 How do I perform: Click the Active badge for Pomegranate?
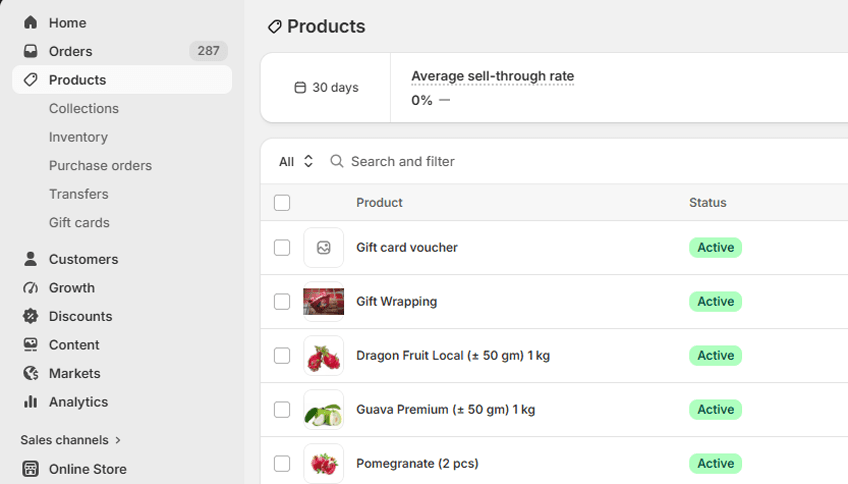[716, 464]
